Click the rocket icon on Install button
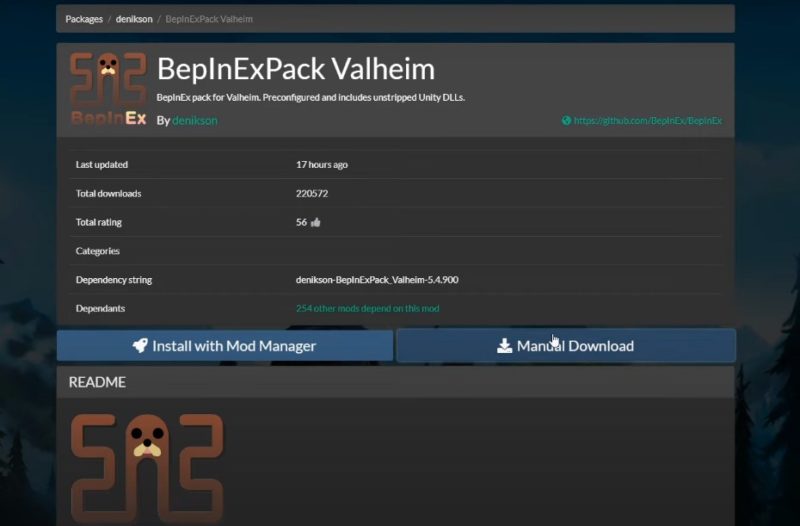The width and height of the screenshot is (800, 526). [140, 345]
